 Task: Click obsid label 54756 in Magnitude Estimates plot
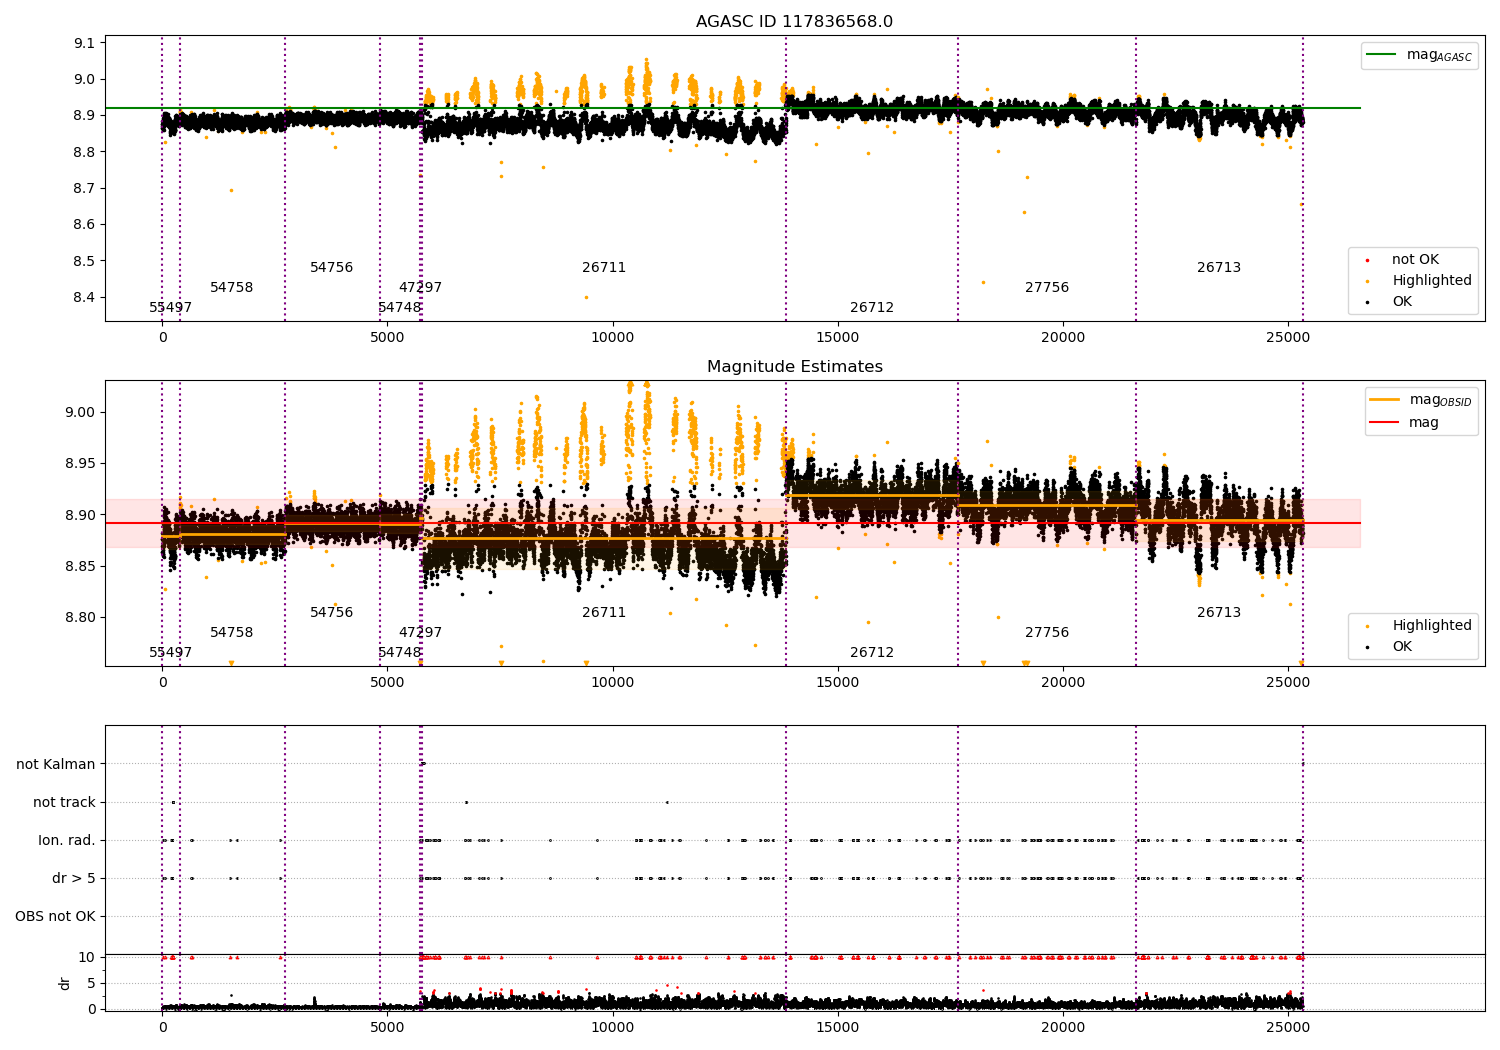coord(331,613)
